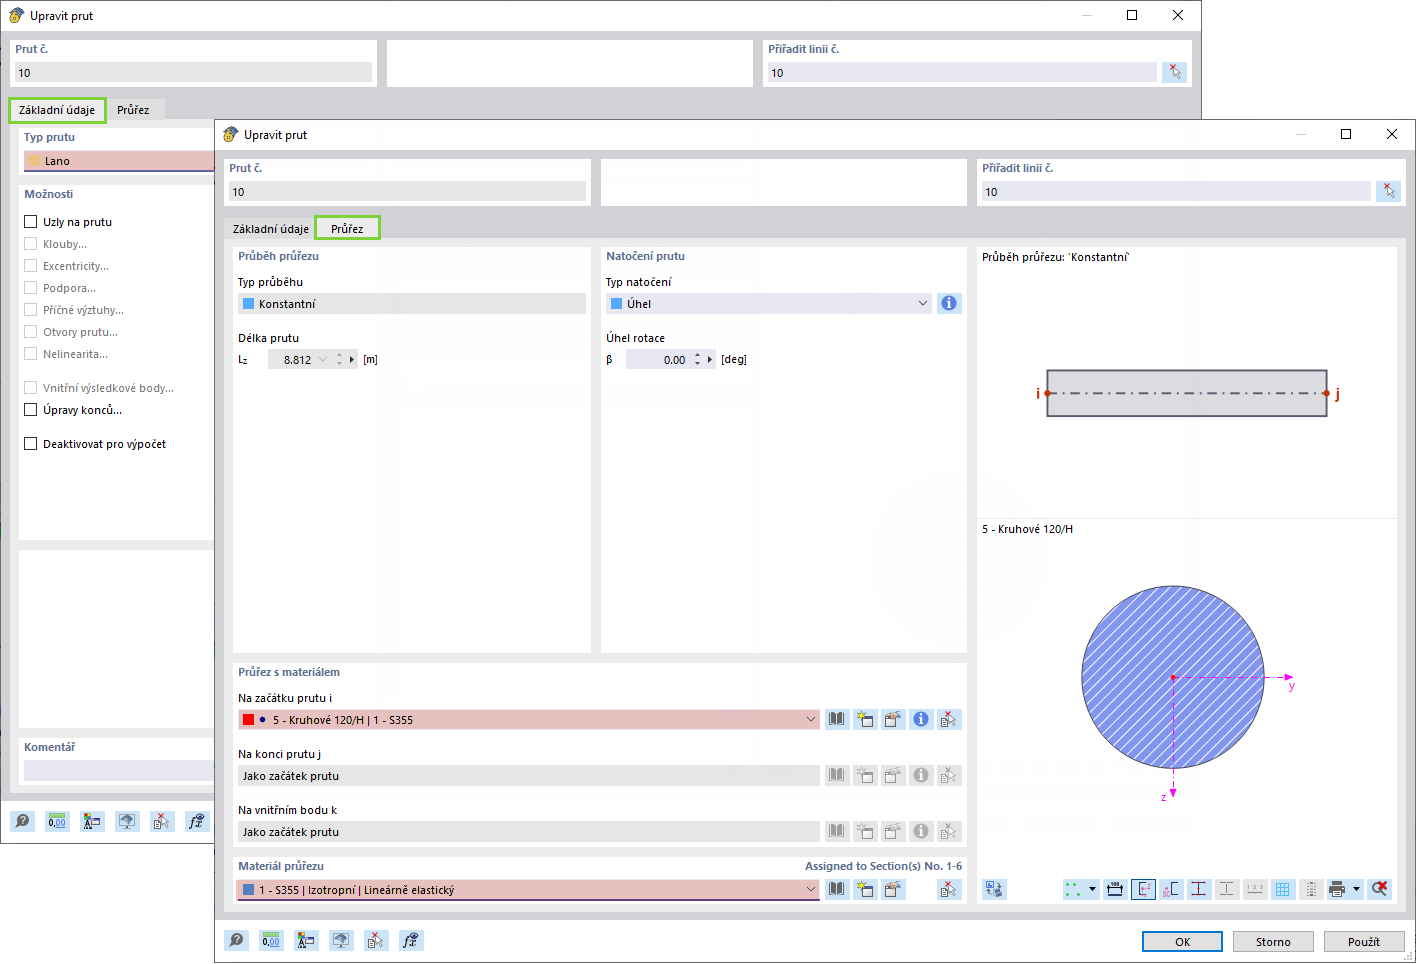
Task: Toggle Otvory prutu... checkbox
Action: [x=31, y=332]
